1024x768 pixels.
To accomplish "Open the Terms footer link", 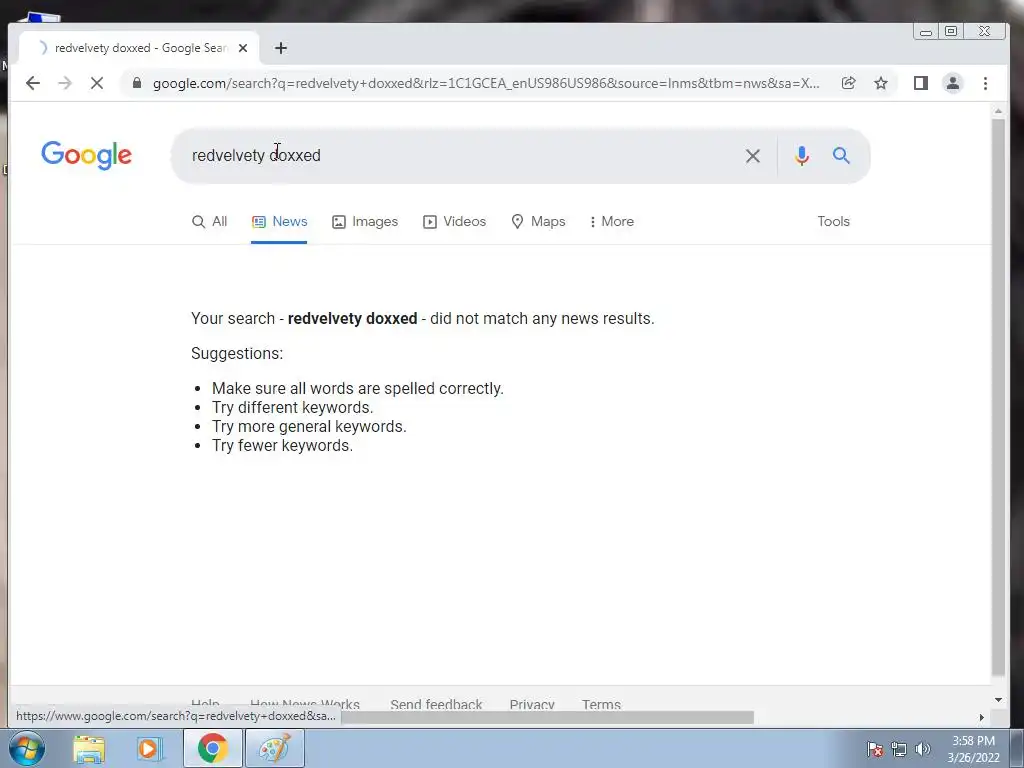I will (x=601, y=704).
